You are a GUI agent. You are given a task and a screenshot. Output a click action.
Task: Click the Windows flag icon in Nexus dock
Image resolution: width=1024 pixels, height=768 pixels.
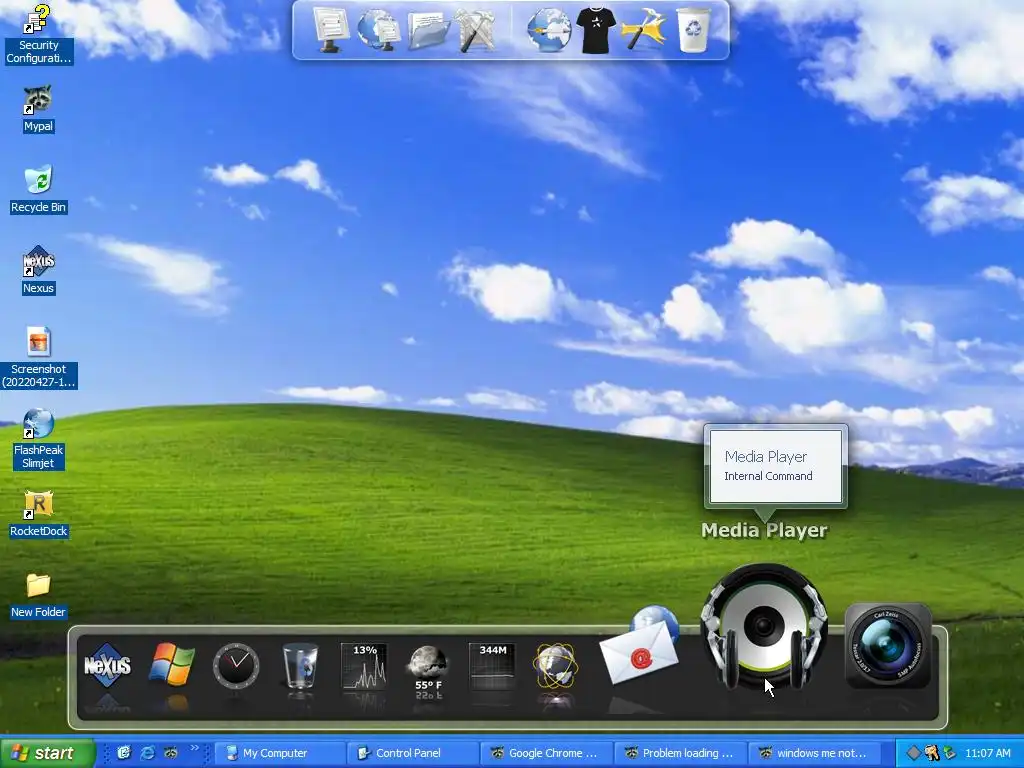[x=171, y=665]
